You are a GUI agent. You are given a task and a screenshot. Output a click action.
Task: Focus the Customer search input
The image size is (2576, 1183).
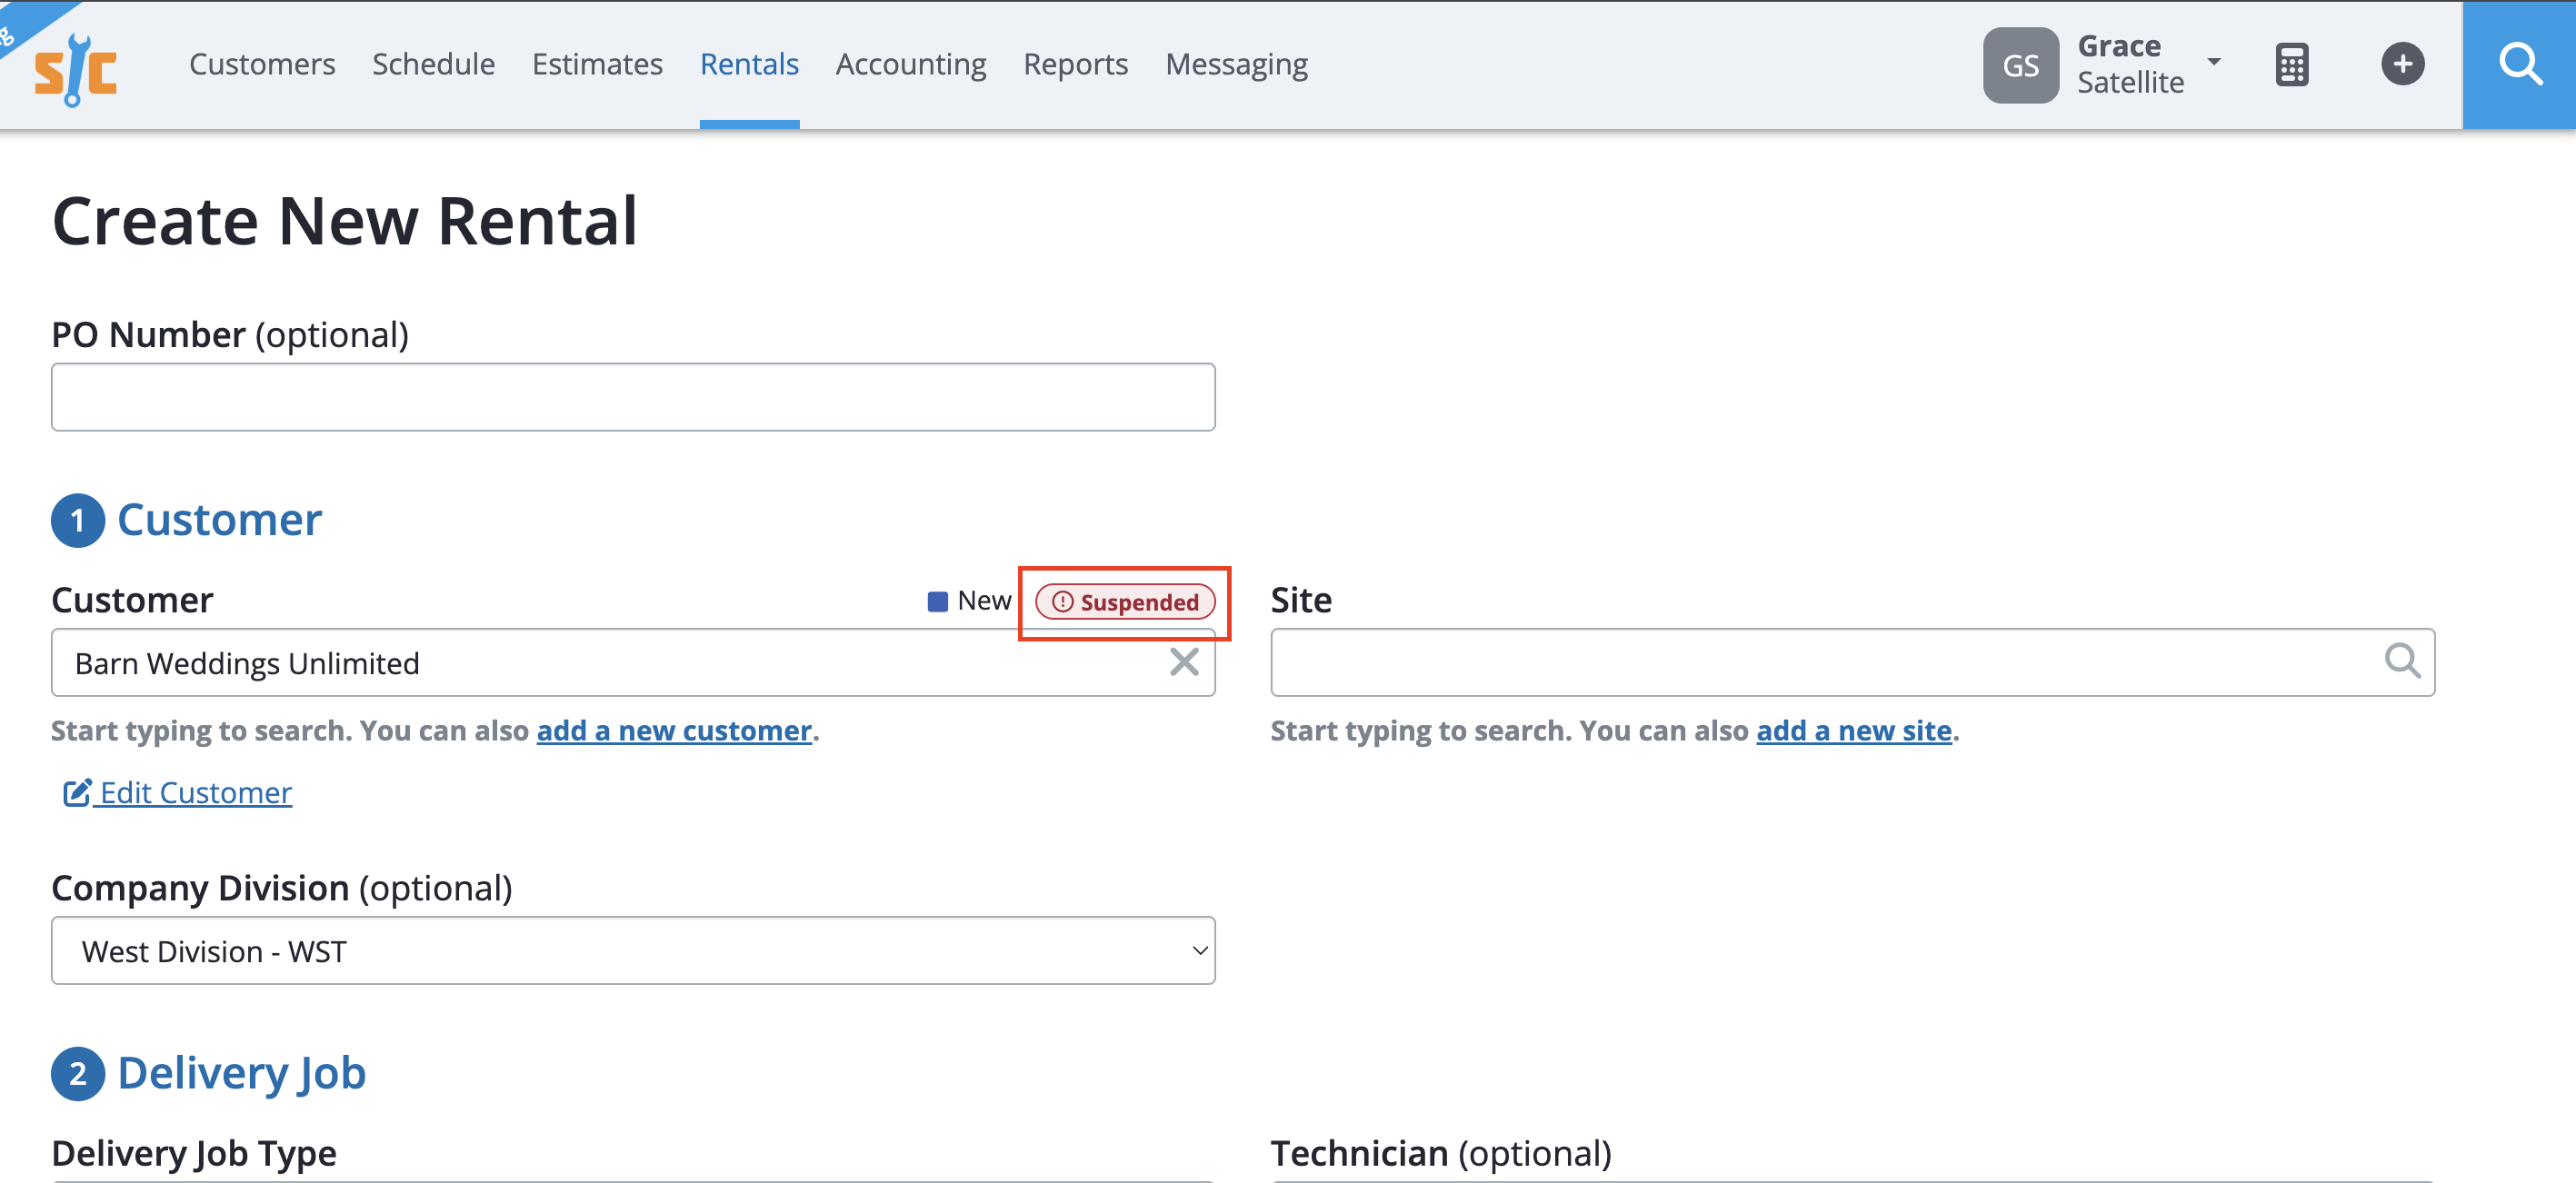[x=633, y=662]
